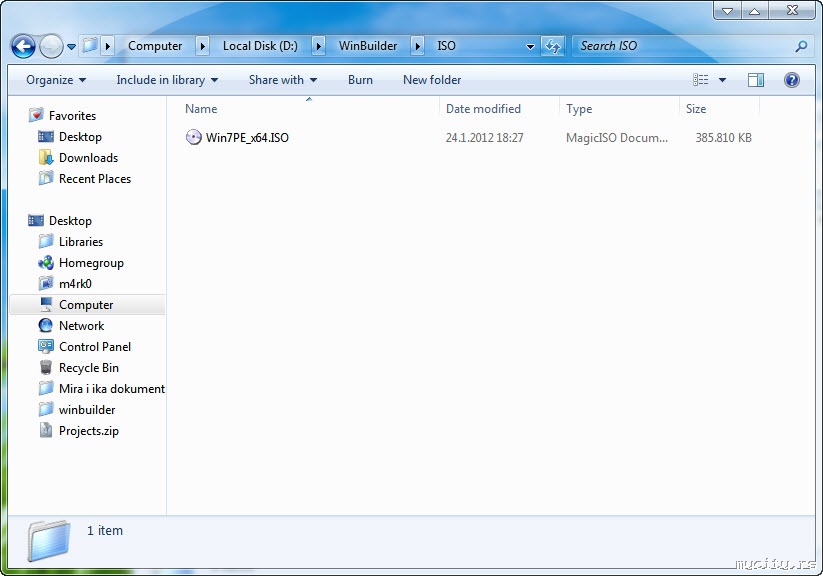Screen dimensions: 823x576
Task: Open Recent Places
Action: (x=94, y=179)
